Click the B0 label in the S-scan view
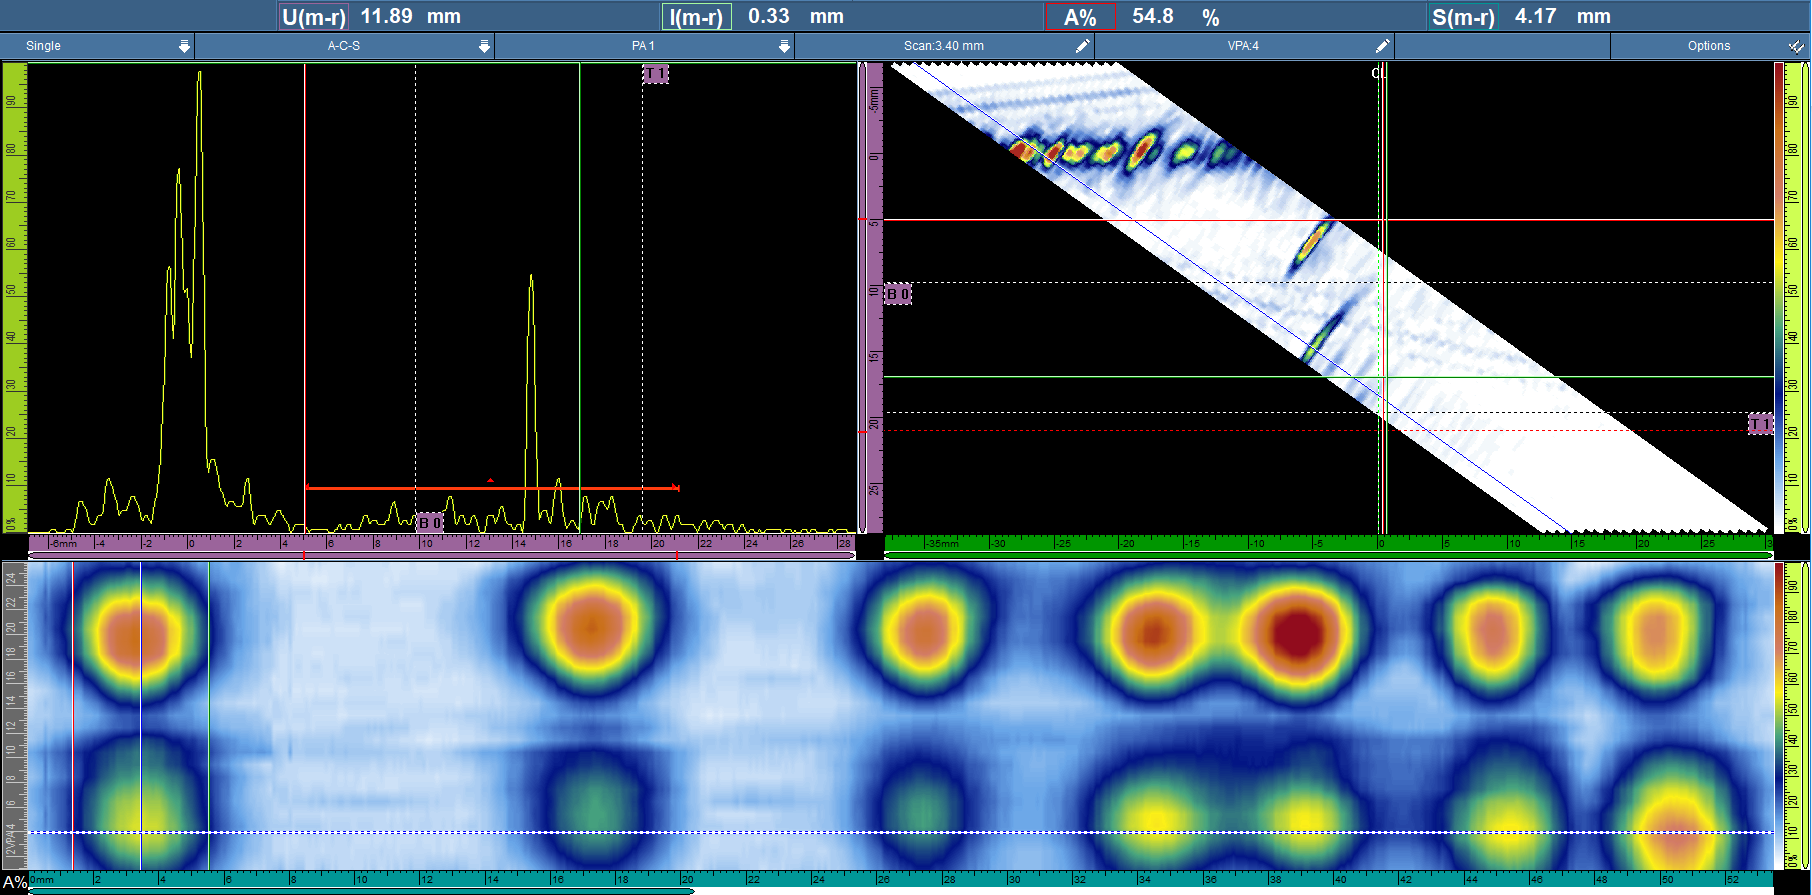Image resolution: width=1812 pixels, height=895 pixels. coord(898,294)
